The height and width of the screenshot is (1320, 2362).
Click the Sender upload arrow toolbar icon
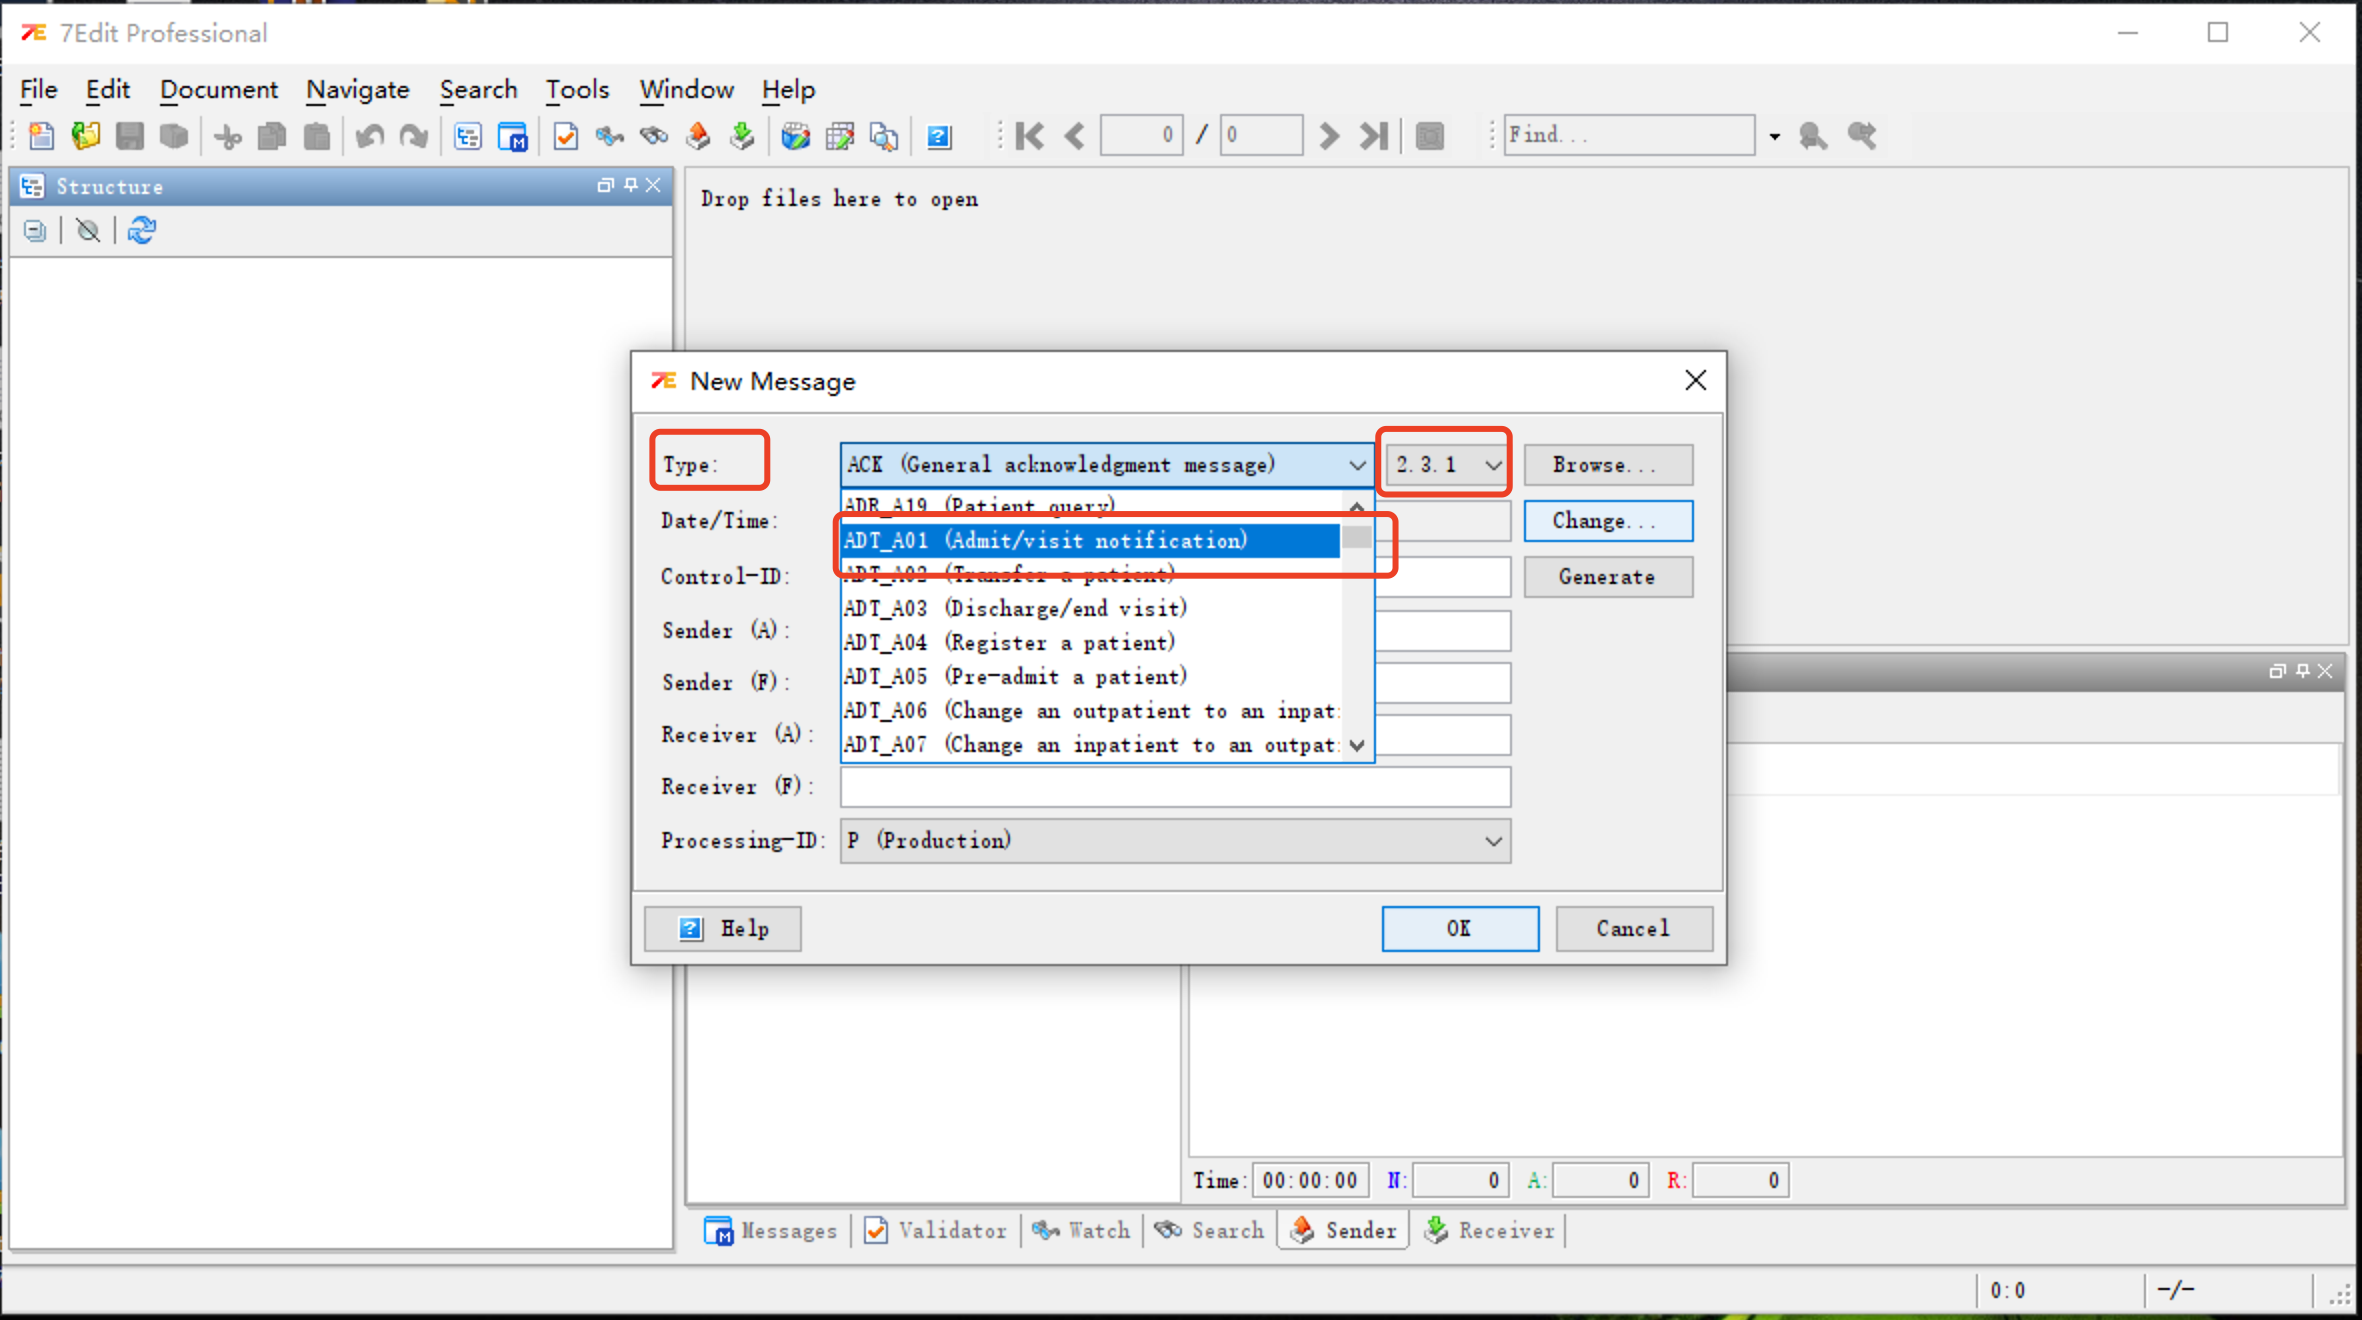[x=698, y=136]
